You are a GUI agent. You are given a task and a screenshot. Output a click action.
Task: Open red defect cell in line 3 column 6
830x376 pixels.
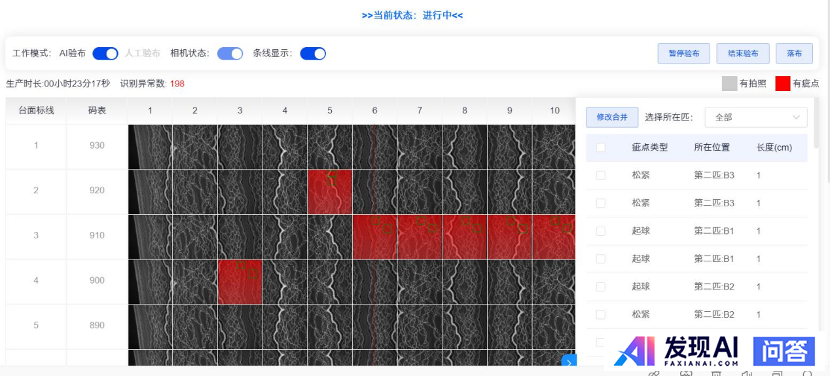tap(375, 237)
